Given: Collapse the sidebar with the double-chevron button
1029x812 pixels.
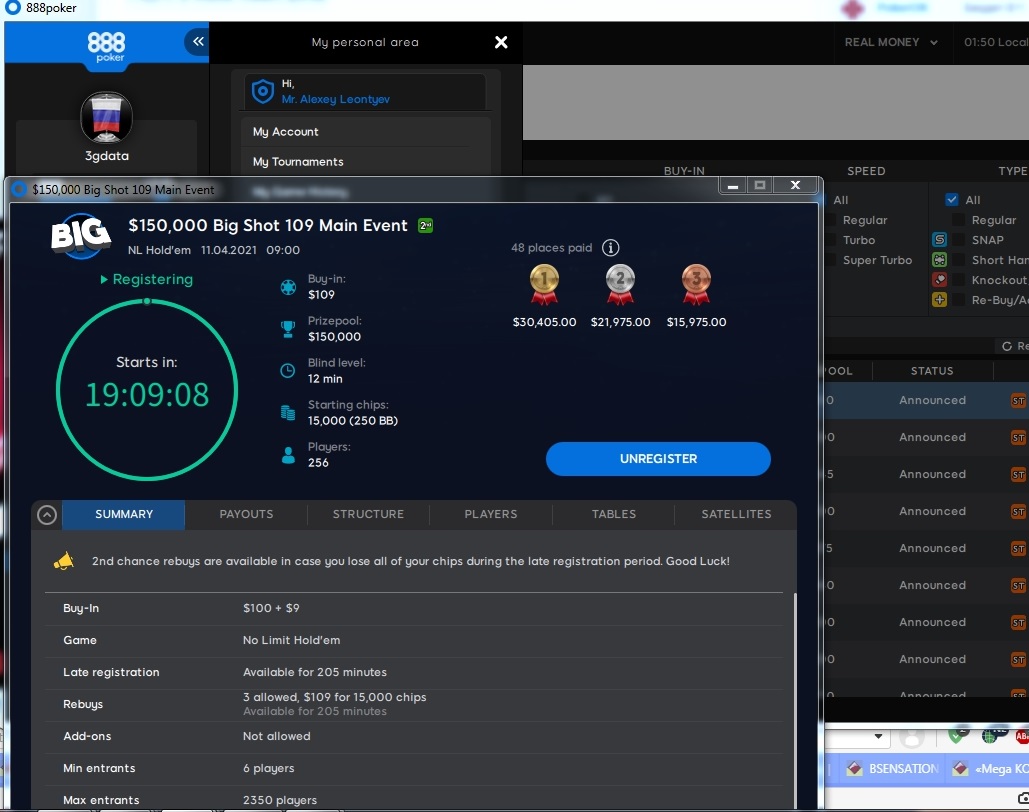Looking at the screenshot, I should click(197, 42).
